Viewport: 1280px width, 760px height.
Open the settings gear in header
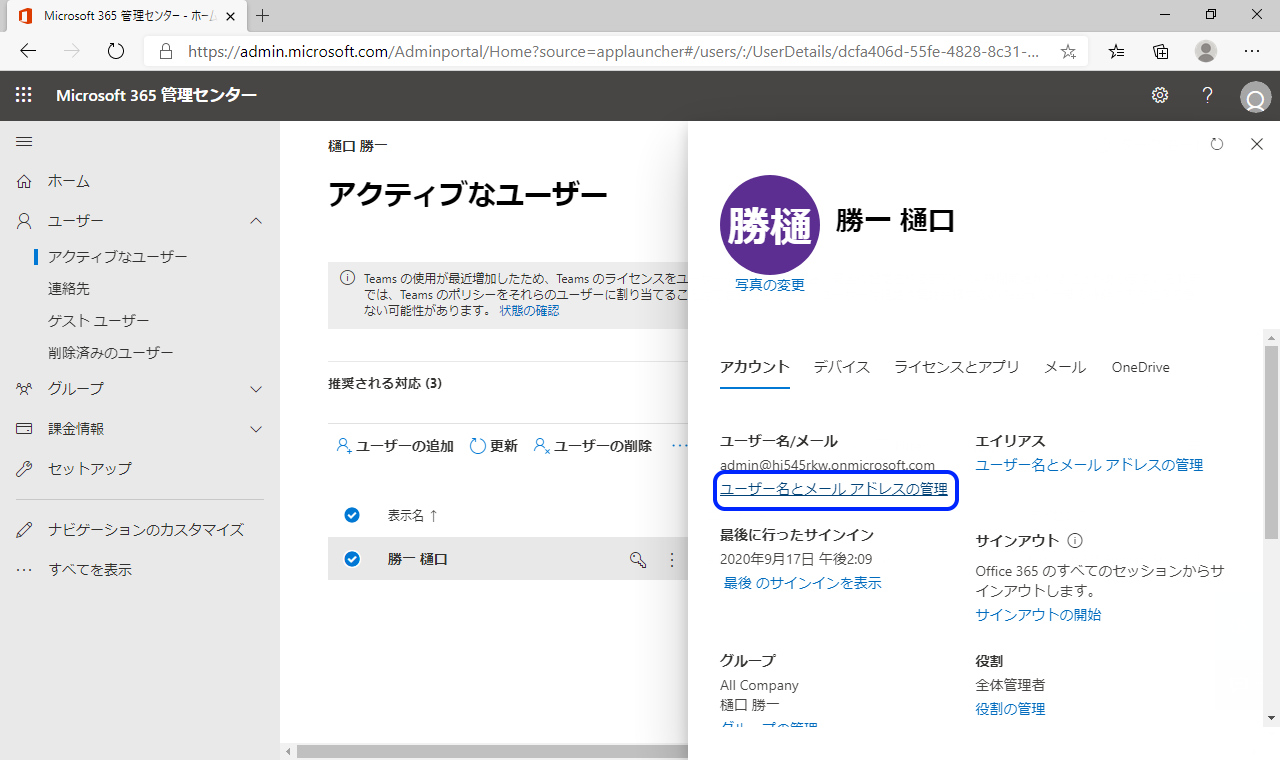coord(1160,95)
